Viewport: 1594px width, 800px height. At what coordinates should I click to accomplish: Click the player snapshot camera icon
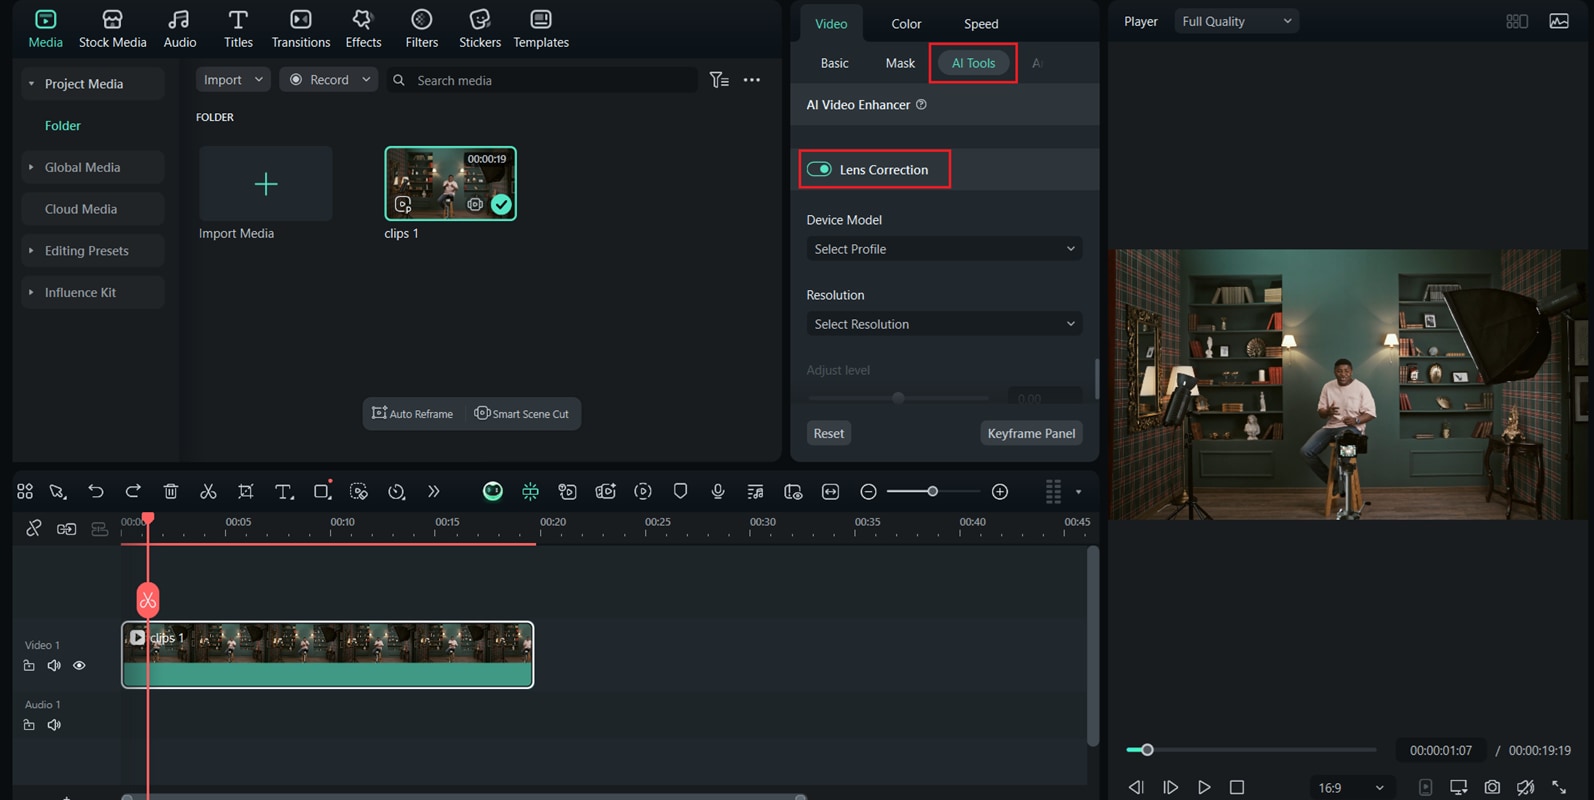[x=1492, y=787]
